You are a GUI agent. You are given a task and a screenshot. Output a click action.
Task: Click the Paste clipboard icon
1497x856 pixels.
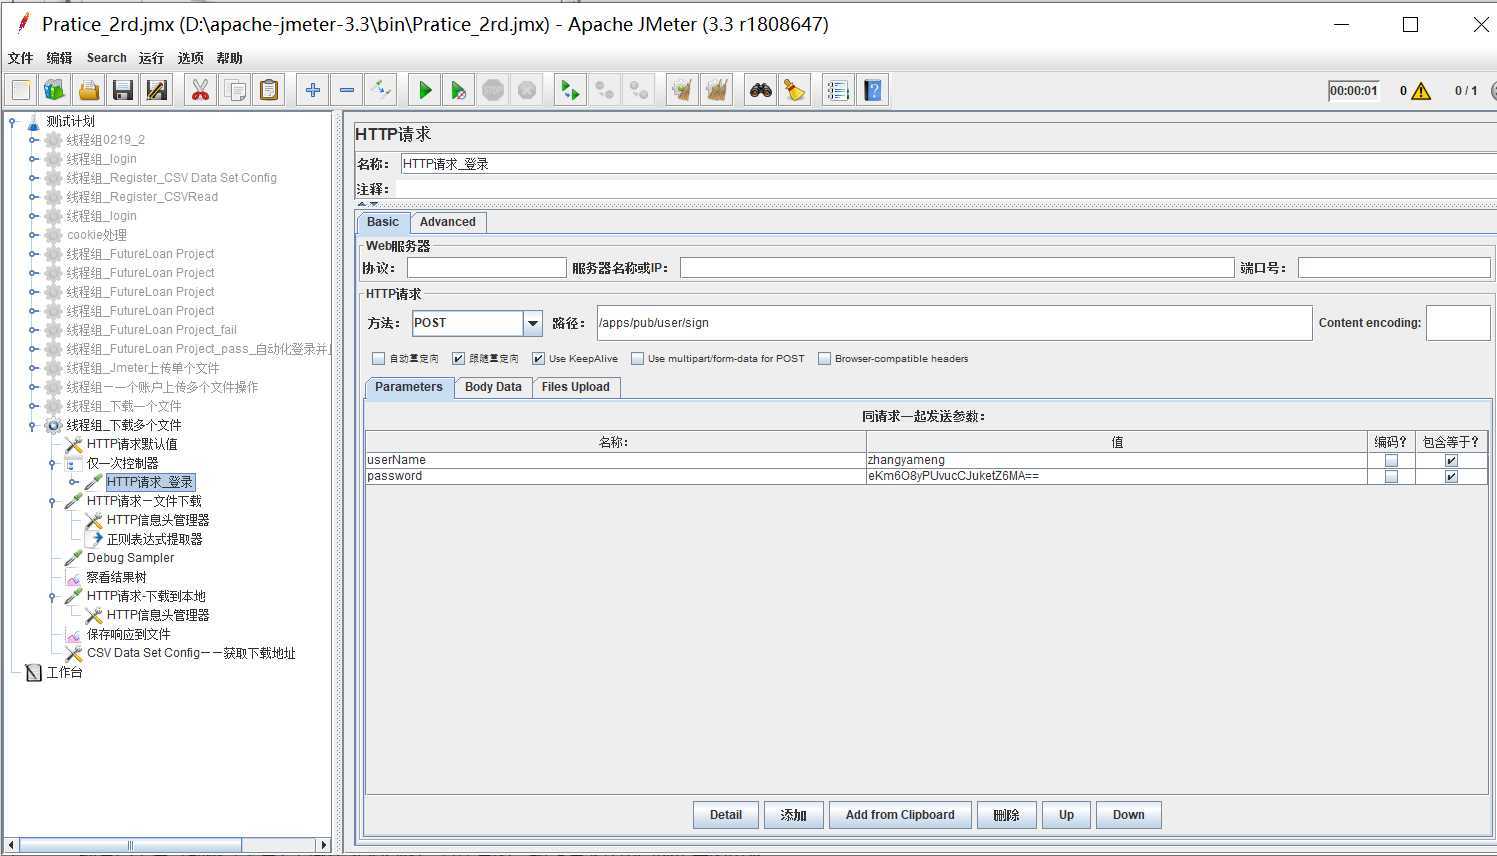click(269, 90)
